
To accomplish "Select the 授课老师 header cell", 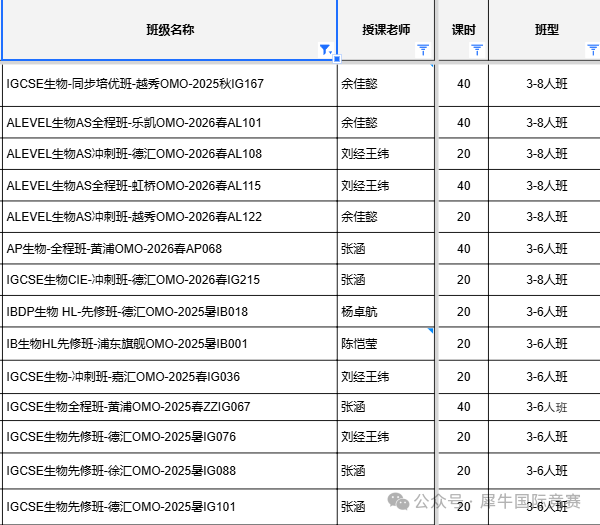I will 386,29.
